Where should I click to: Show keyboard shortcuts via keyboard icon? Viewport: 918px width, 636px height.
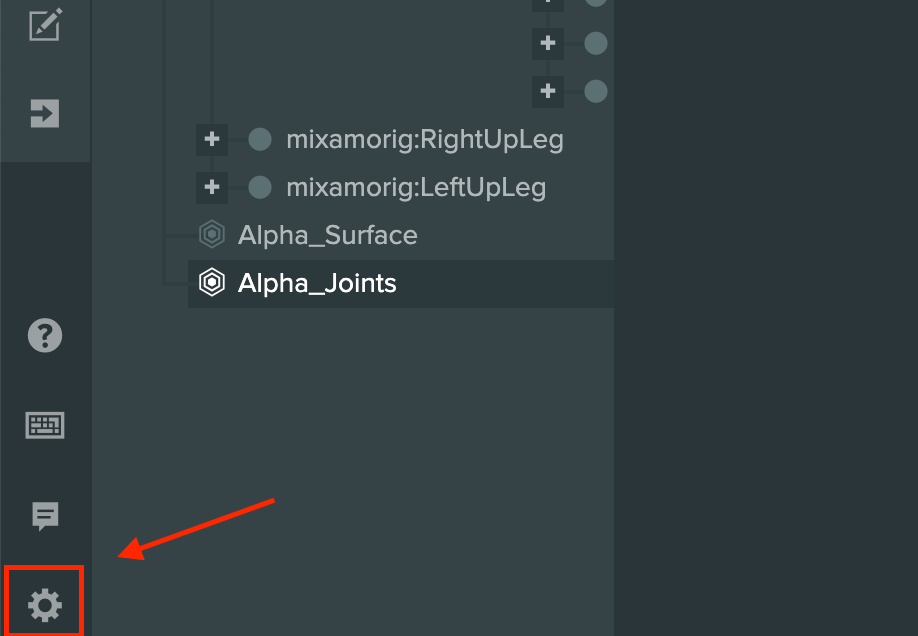point(45,425)
